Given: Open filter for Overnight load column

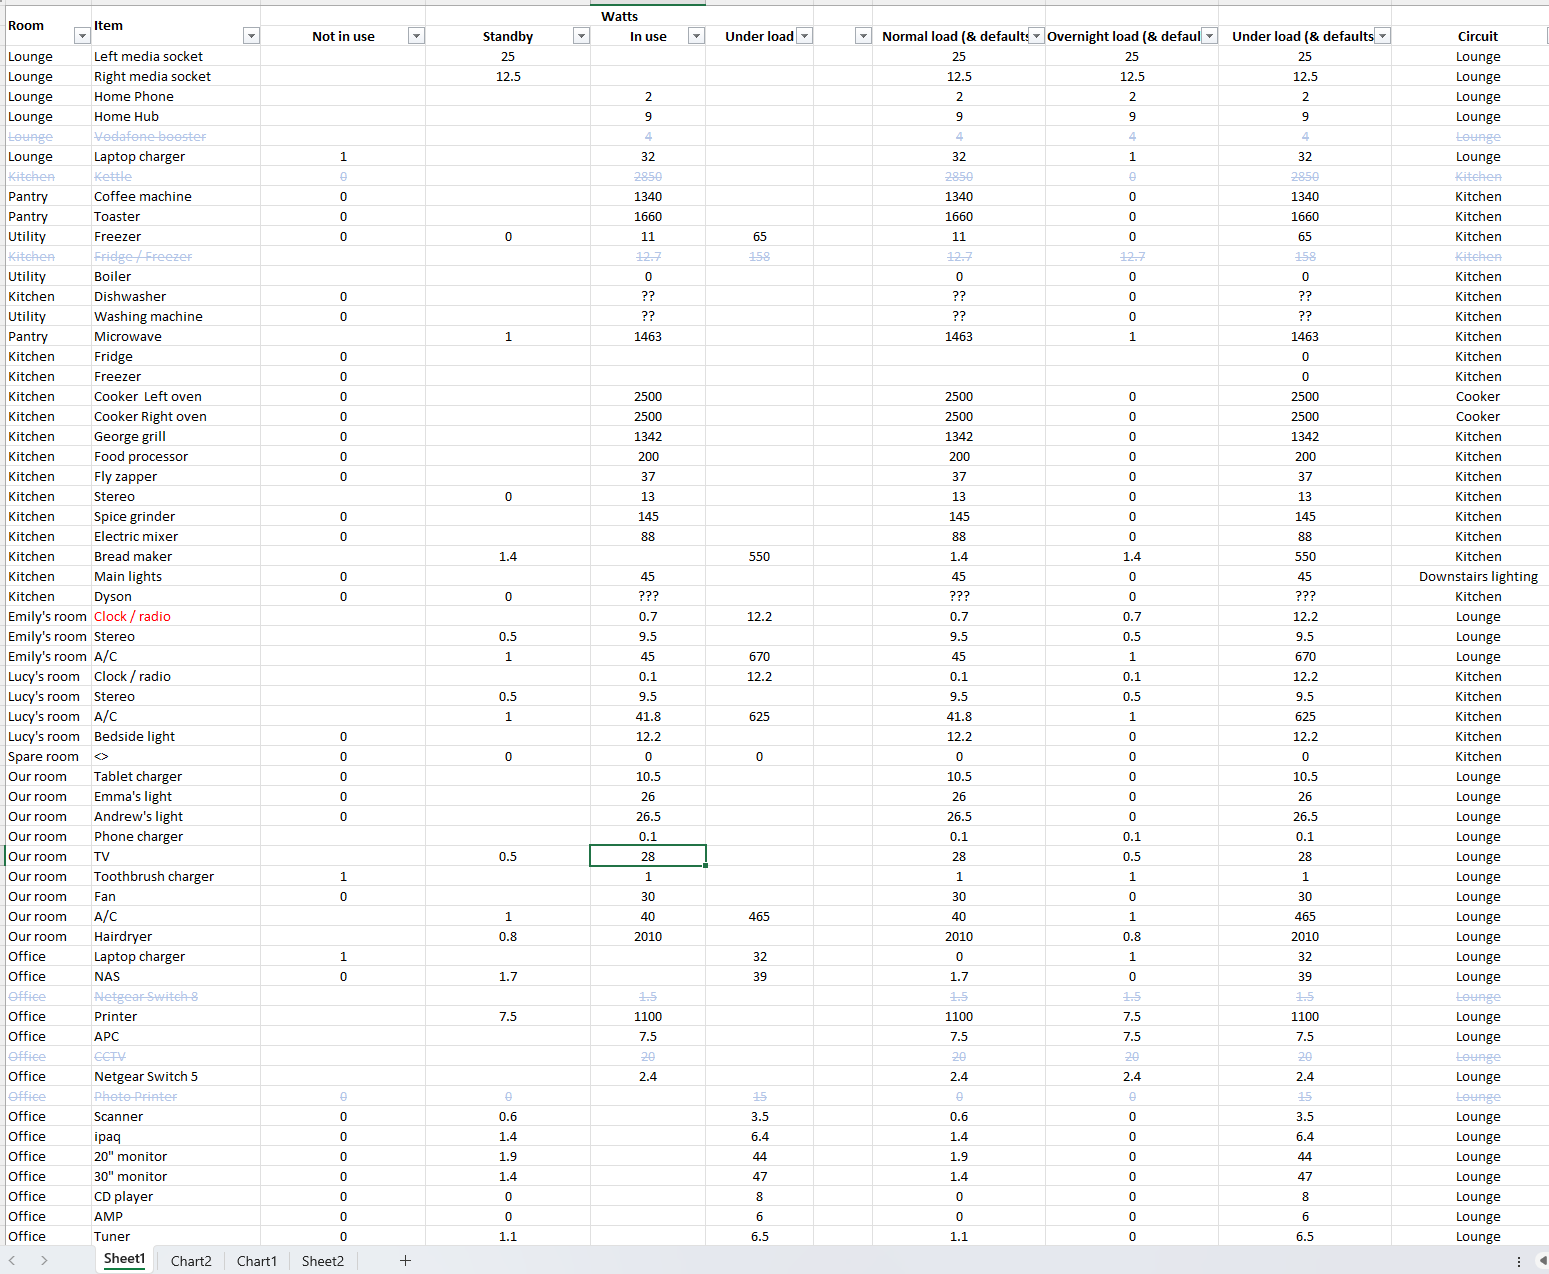Looking at the screenshot, I should [1209, 36].
